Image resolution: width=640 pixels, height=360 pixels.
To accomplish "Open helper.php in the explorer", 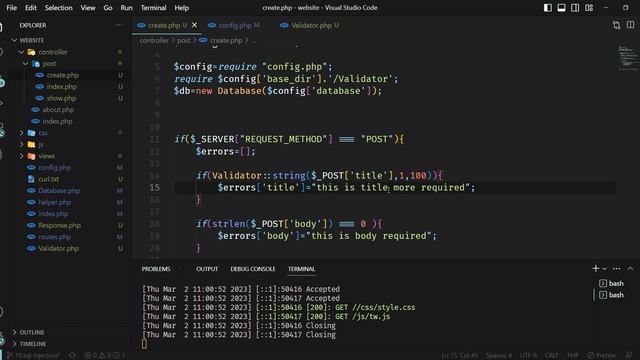I will pos(54,202).
